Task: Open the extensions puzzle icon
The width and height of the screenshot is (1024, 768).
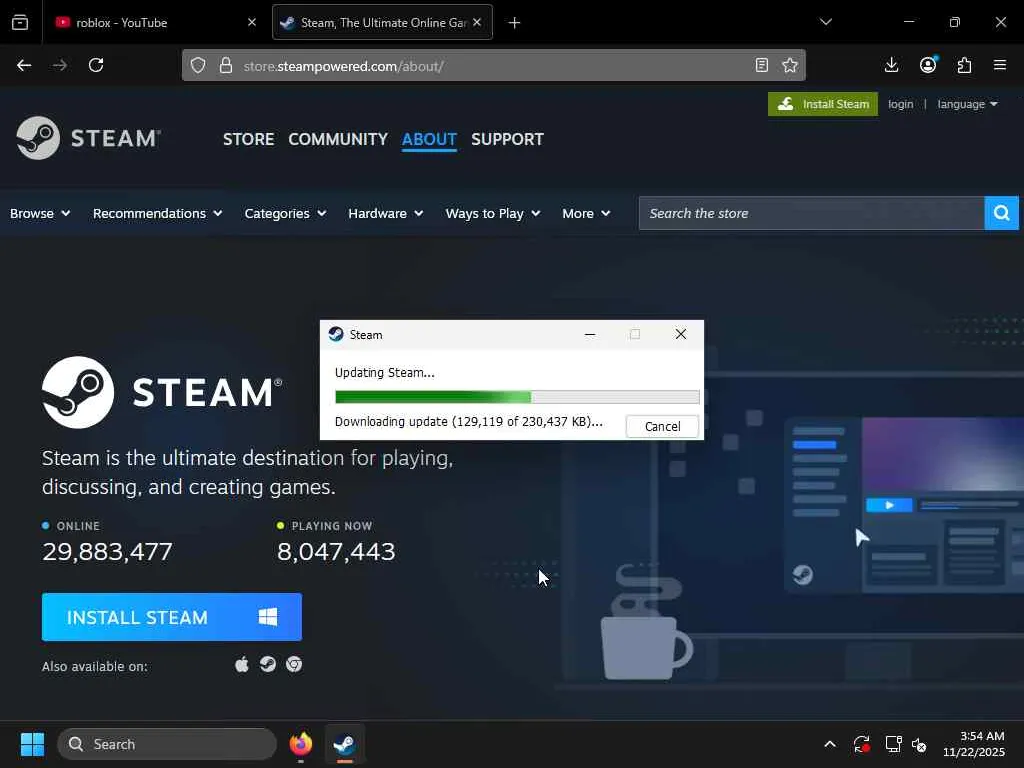Action: point(964,65)
